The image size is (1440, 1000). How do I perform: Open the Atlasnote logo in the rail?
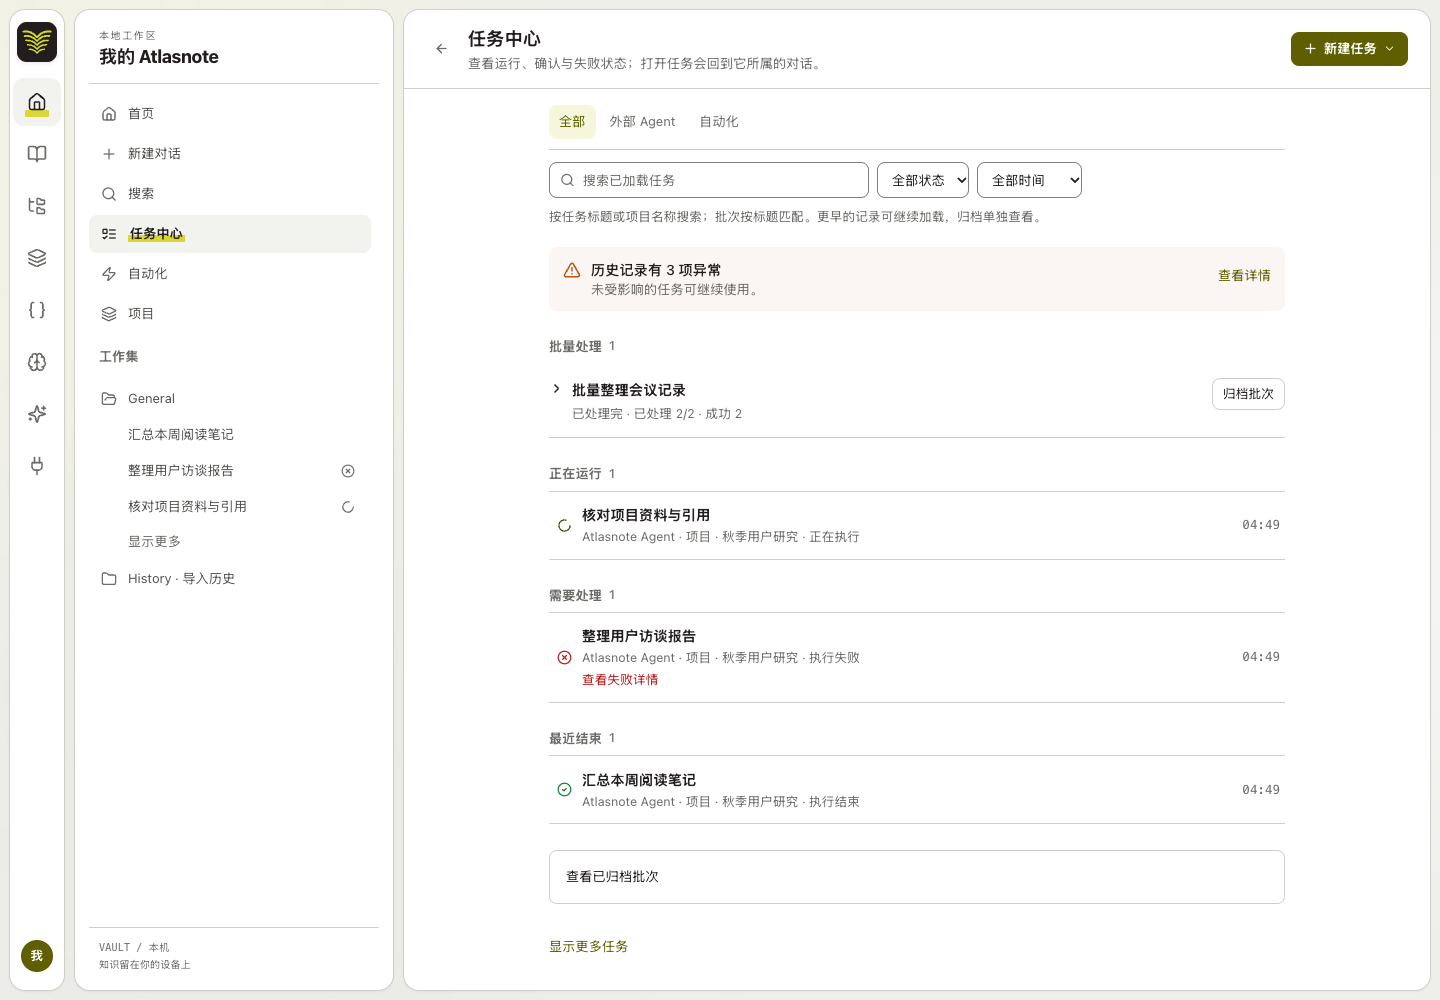pos(37,42)
